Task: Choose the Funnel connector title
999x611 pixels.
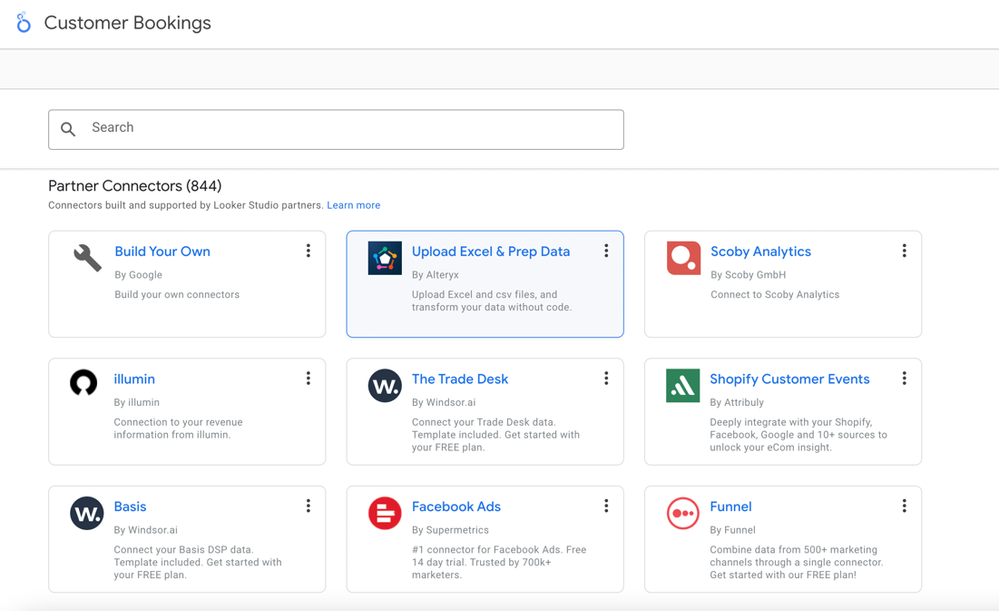Action: coord(730,507)
